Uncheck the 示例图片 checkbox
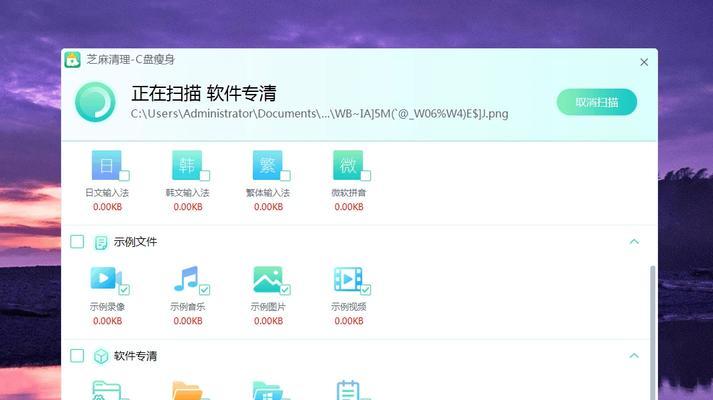 pyautogui.click(x=285, y=290)
